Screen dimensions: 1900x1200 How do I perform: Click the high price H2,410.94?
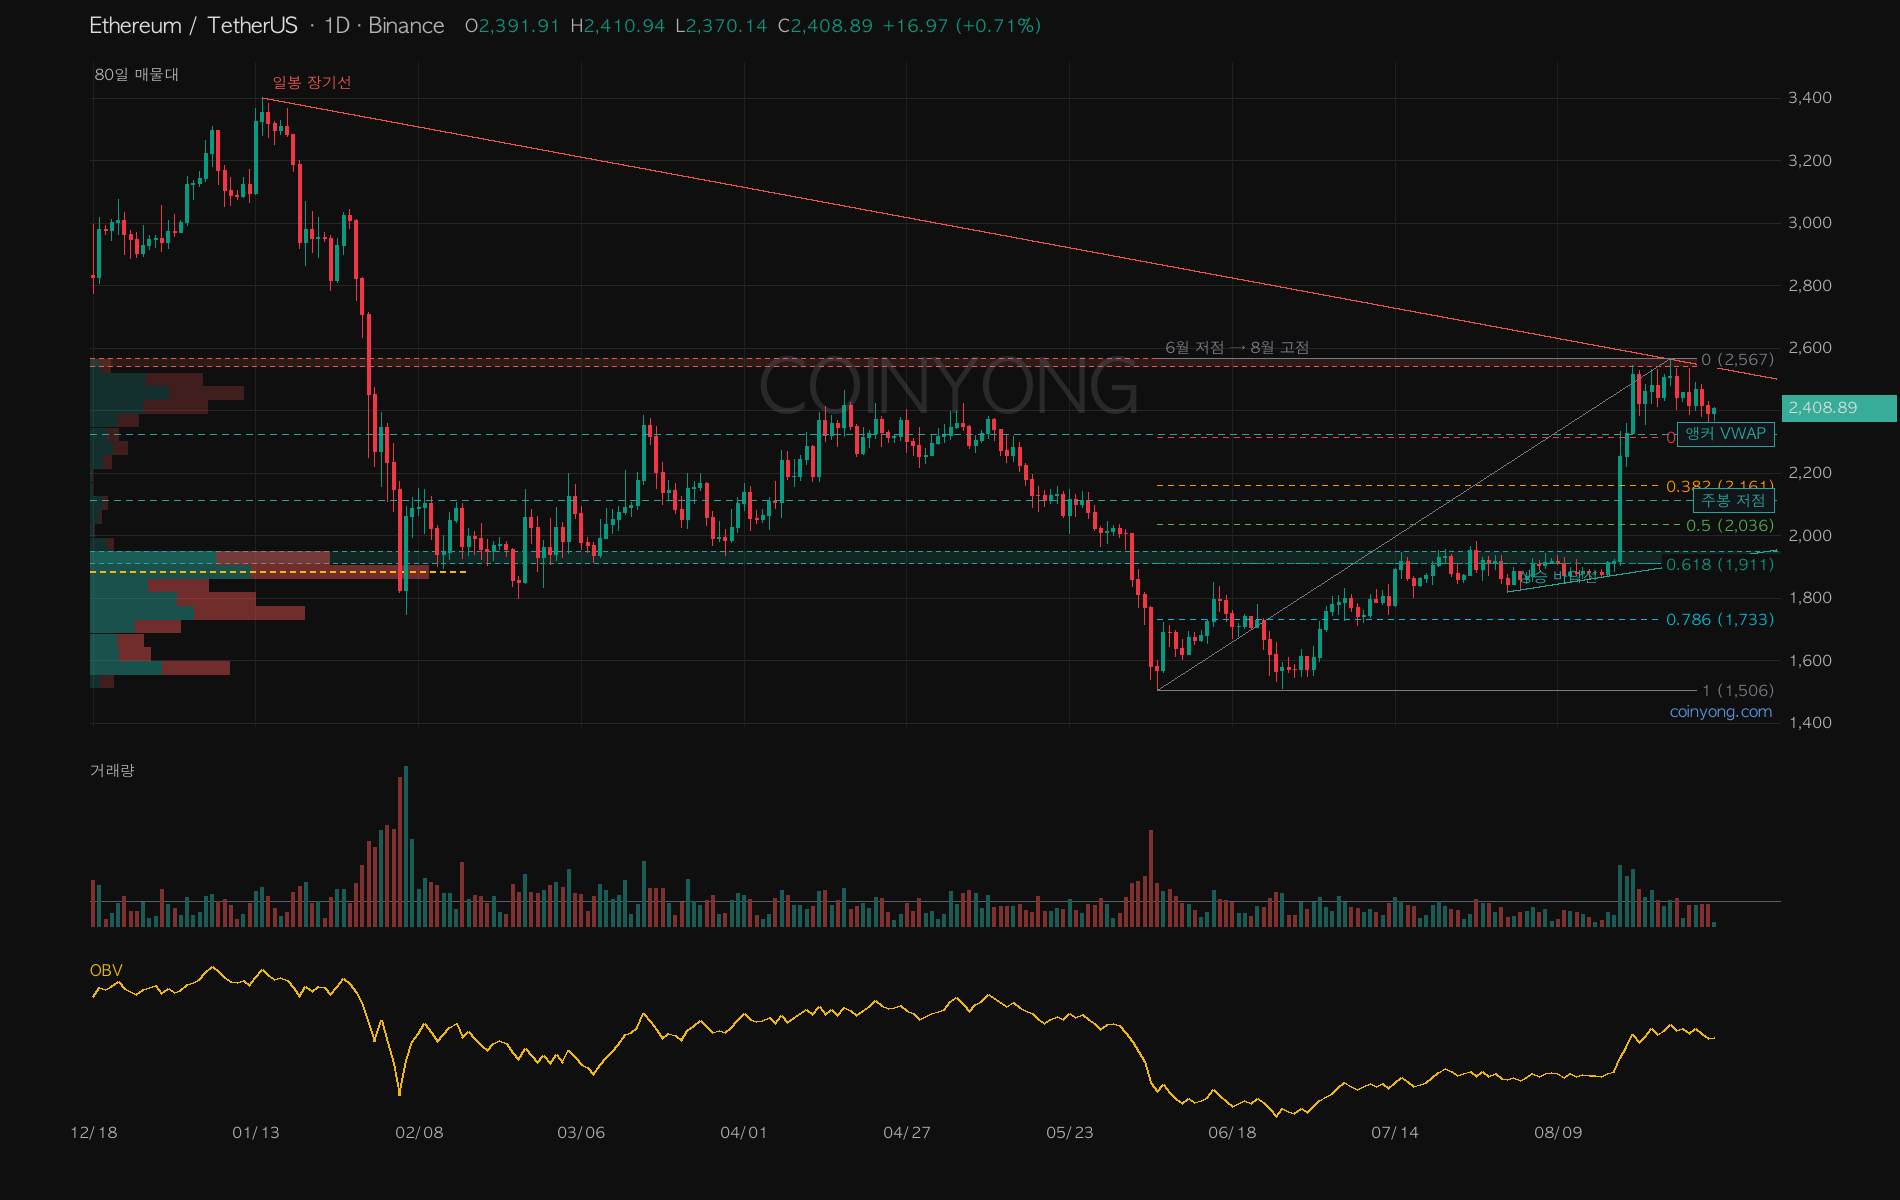617,26
